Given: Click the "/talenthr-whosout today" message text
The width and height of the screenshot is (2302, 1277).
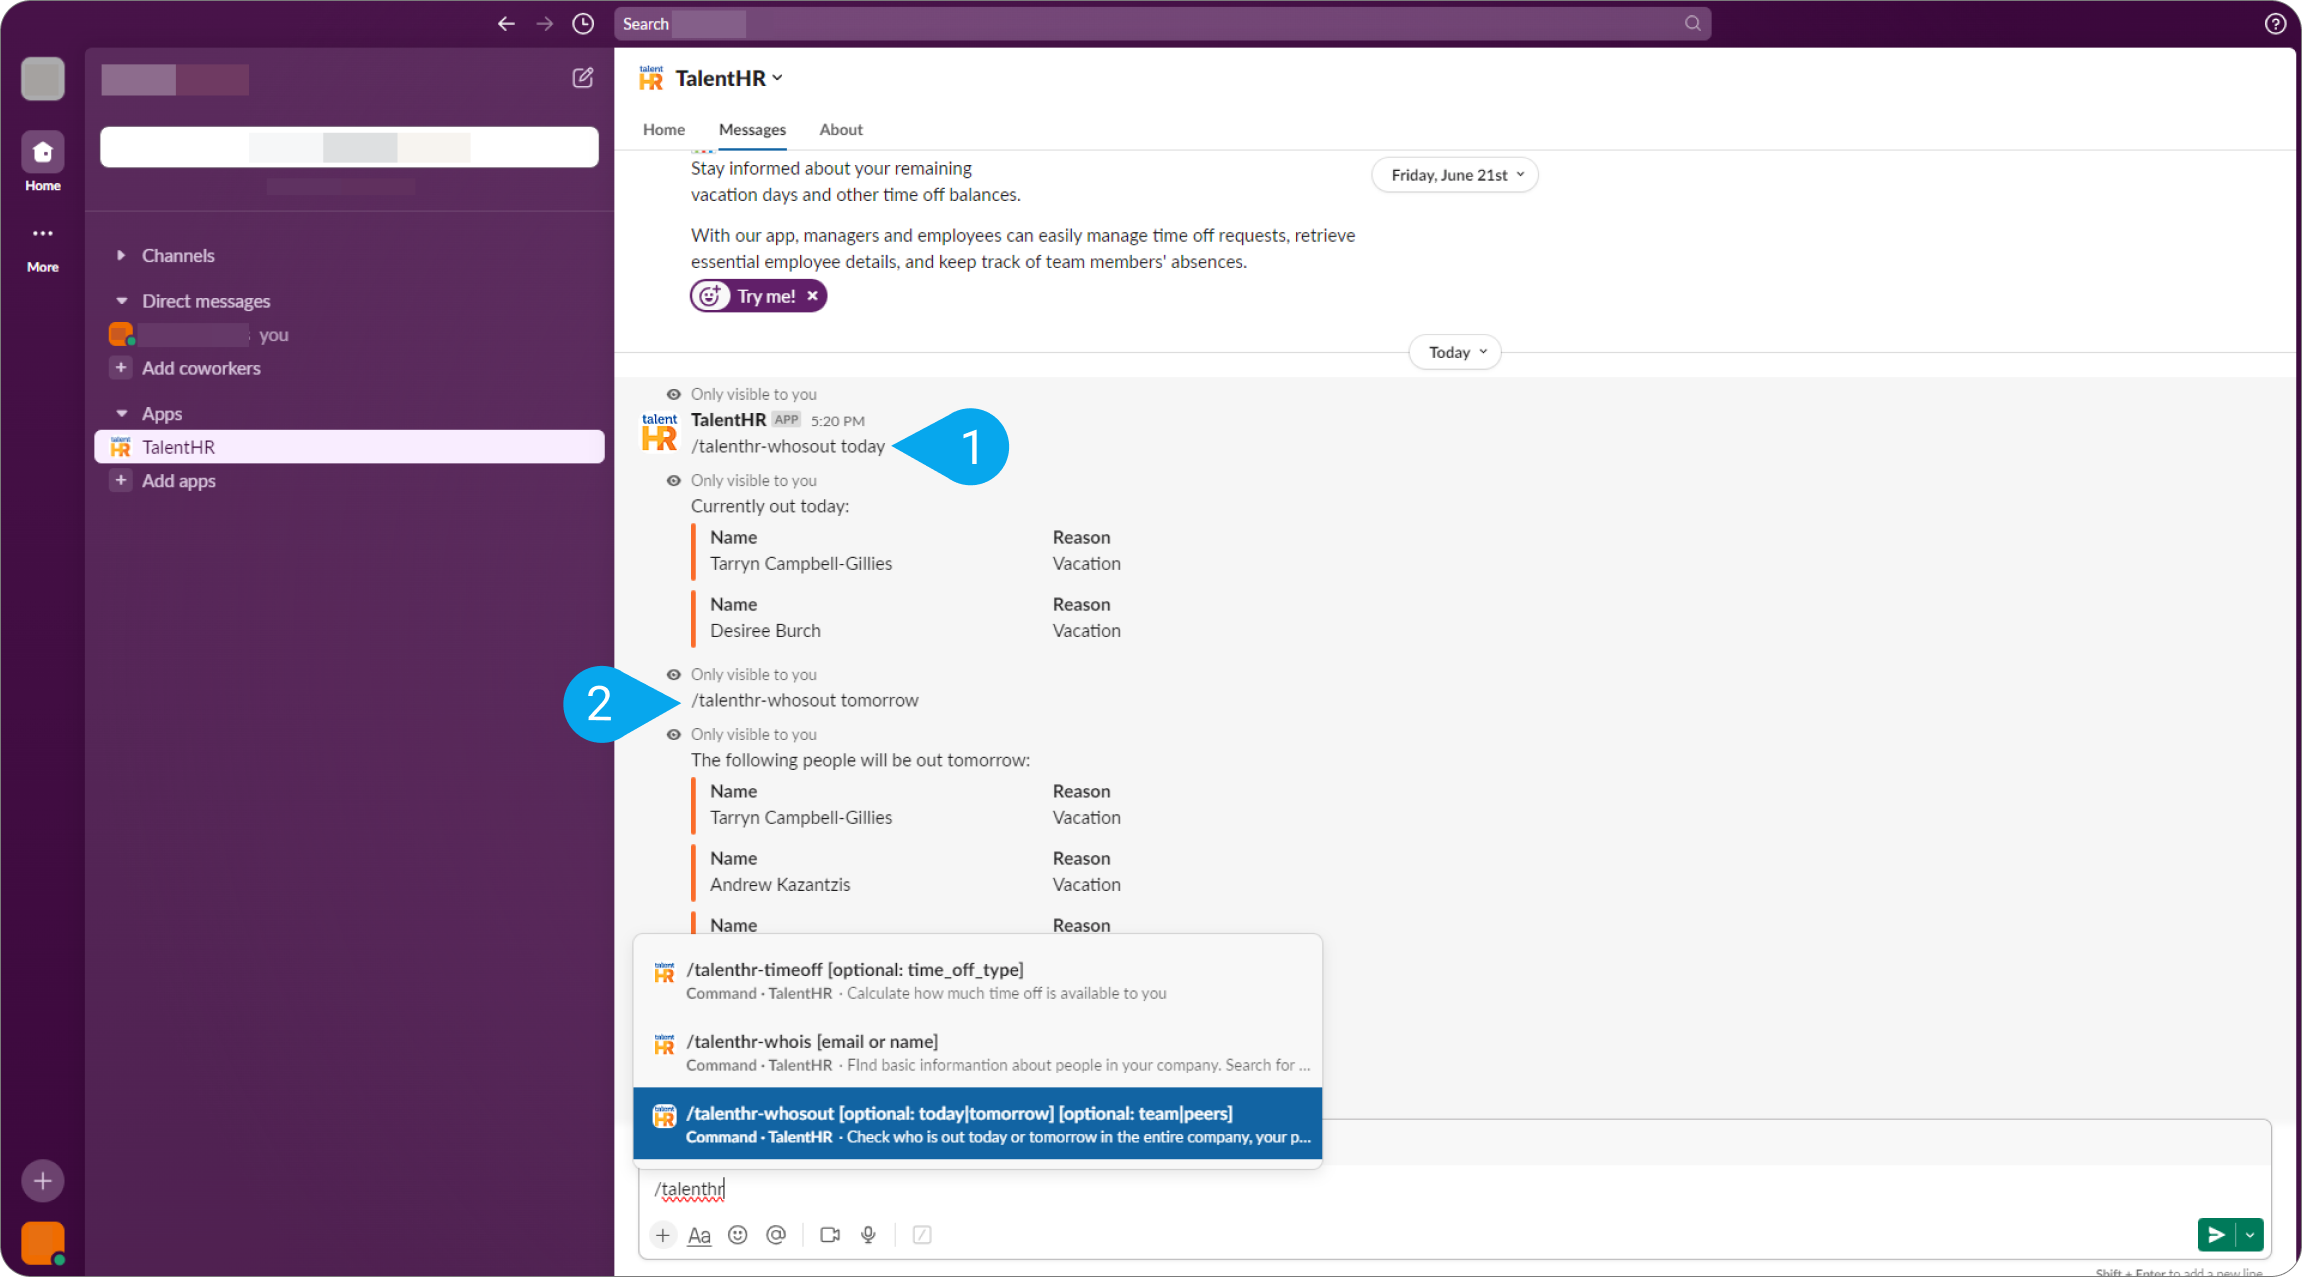Looking at the screenshot, I should [x=788, y=446].
